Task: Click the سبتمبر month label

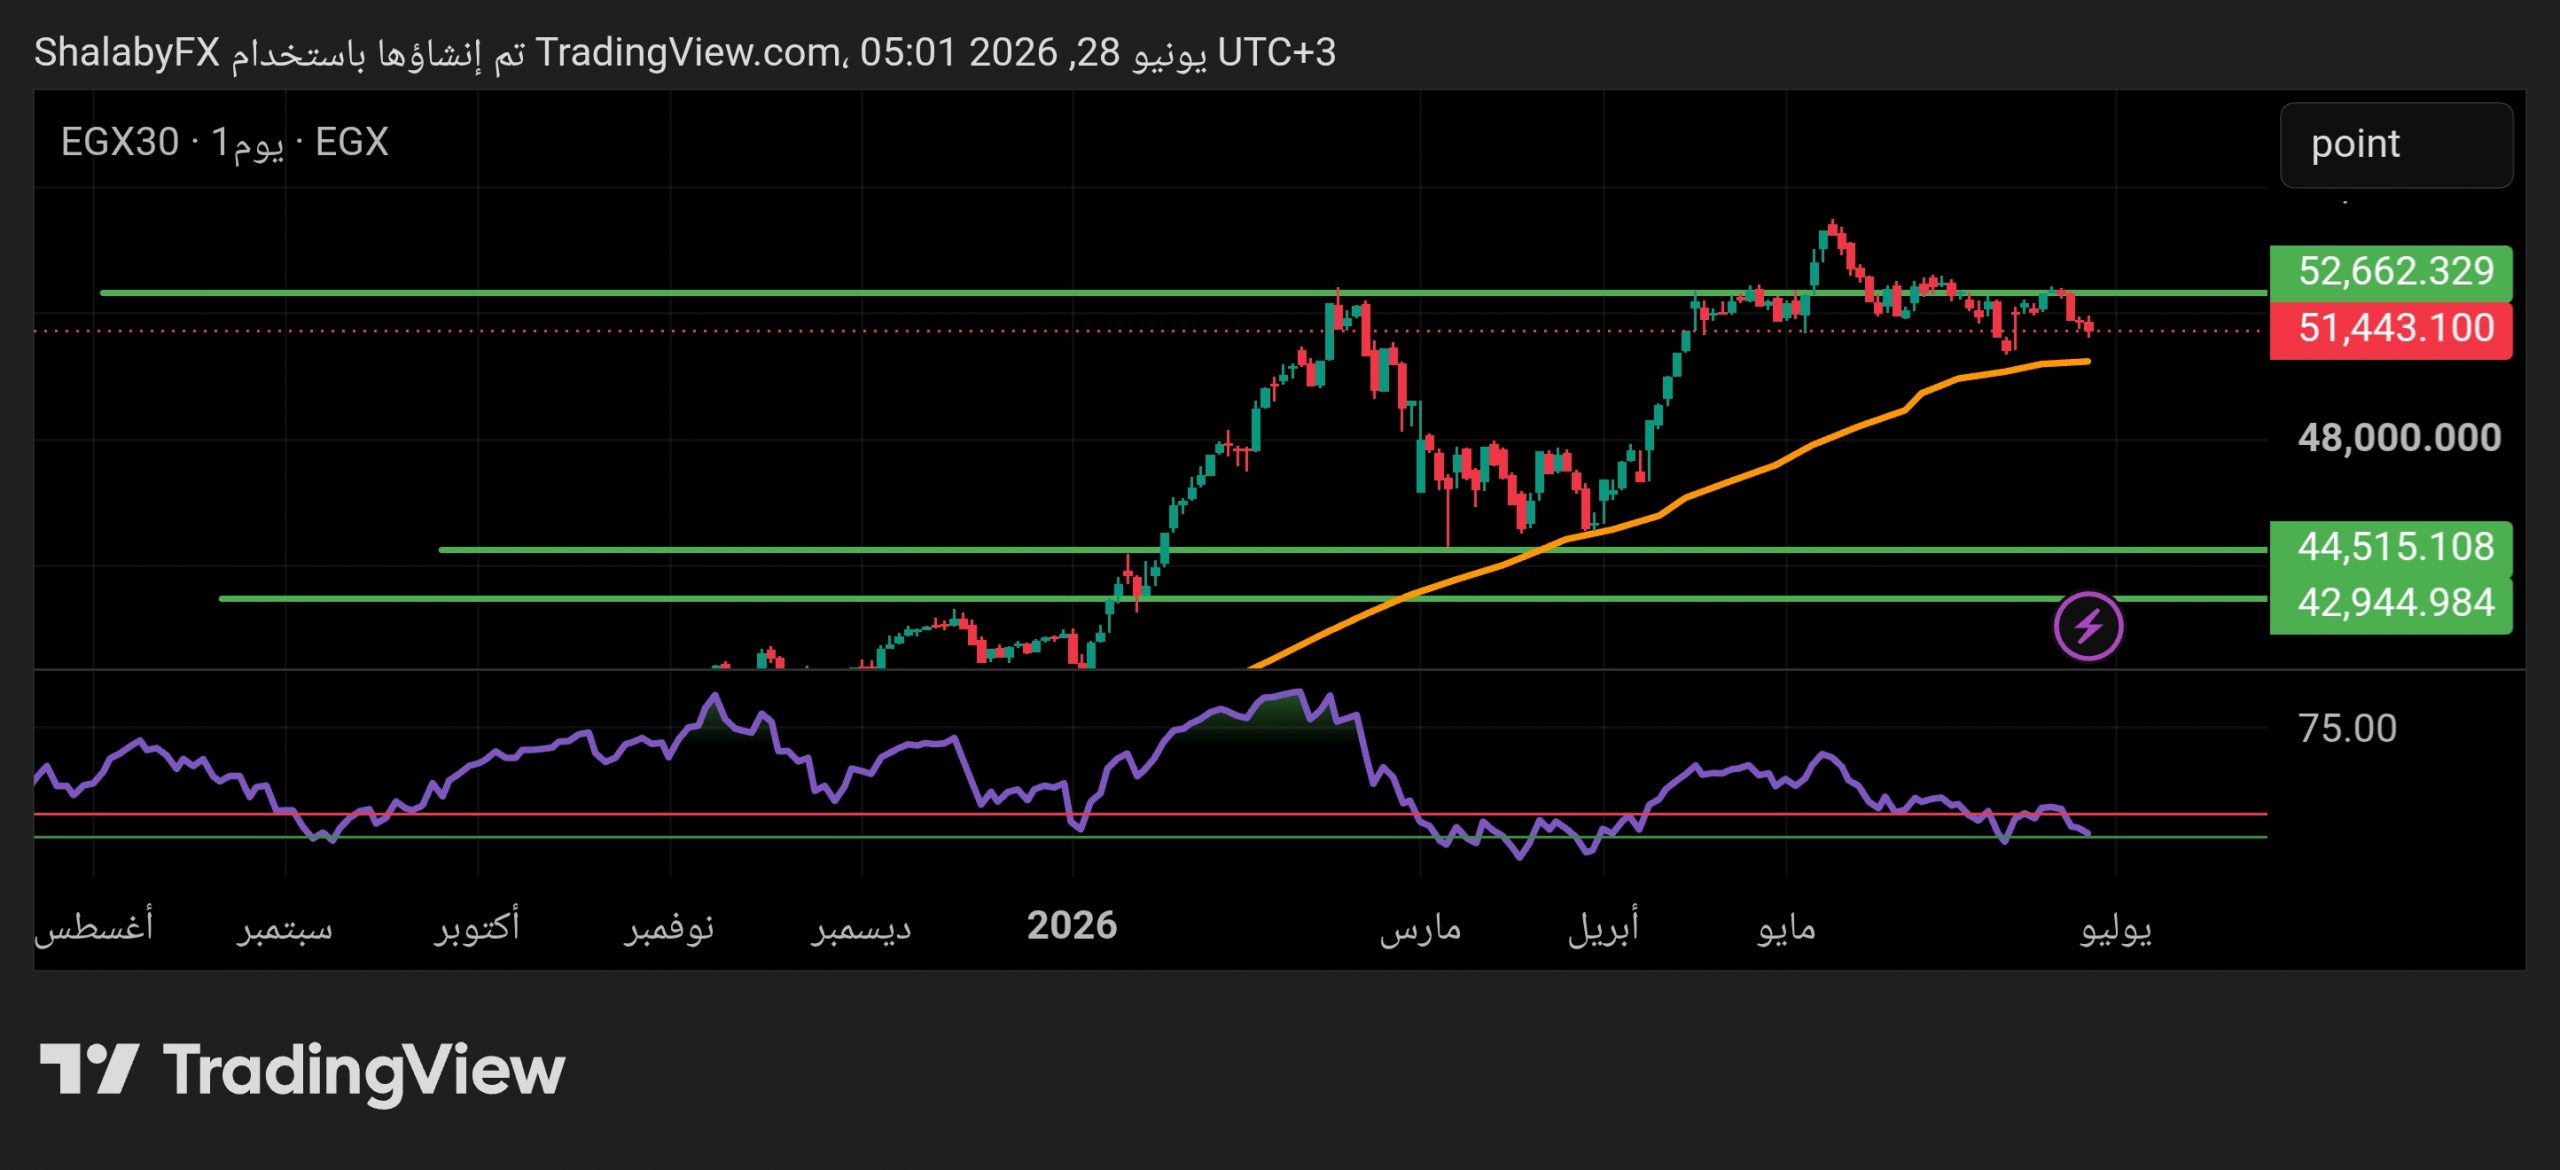Action: (x=285, y=928)
